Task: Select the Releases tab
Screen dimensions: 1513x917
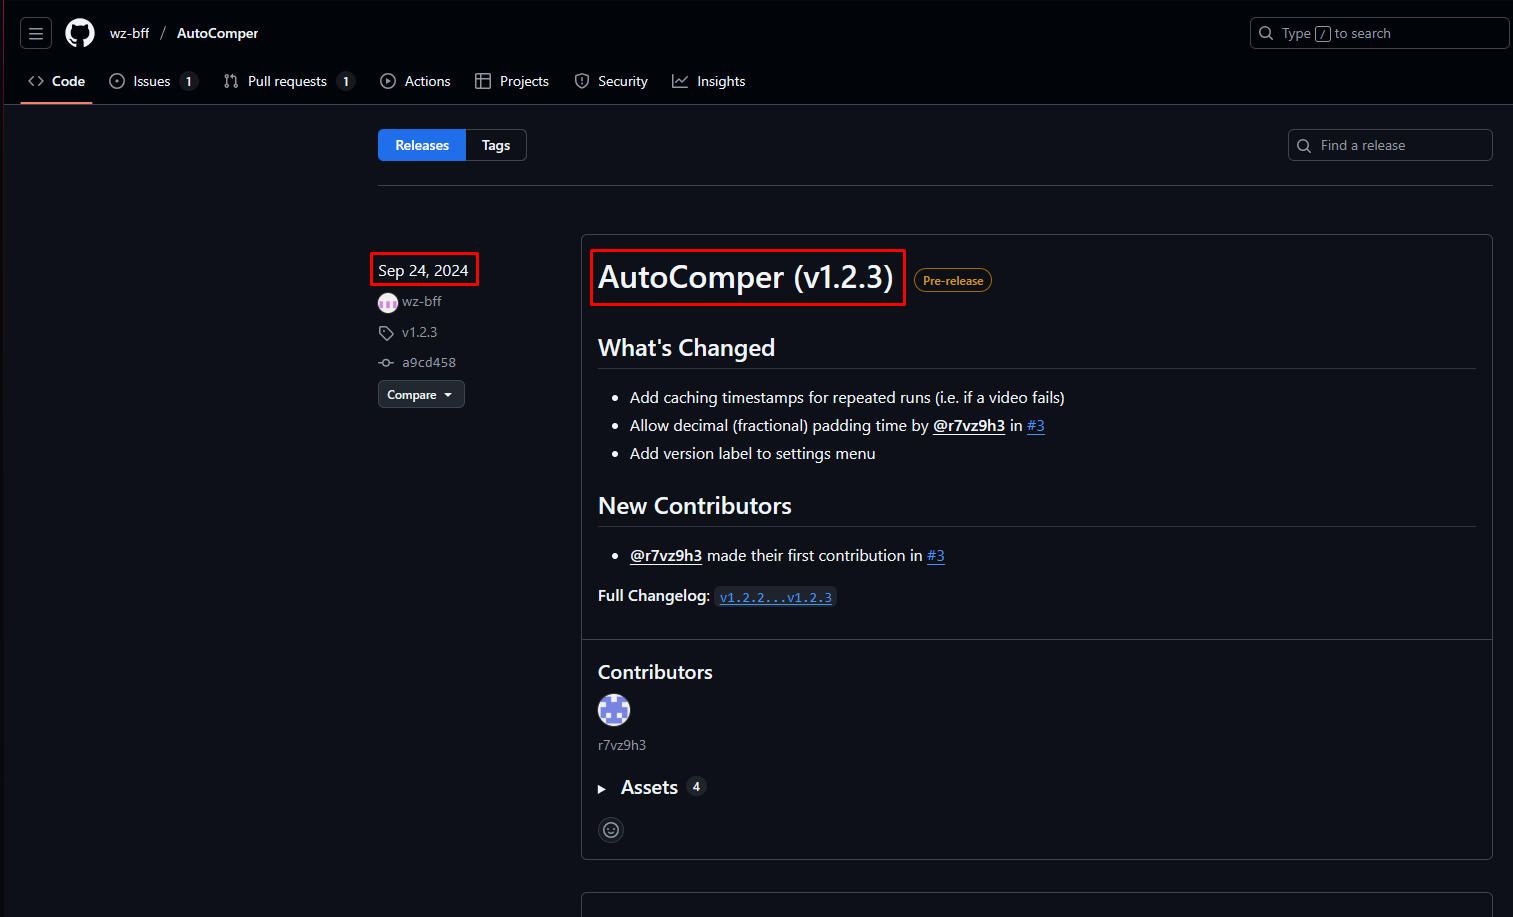Action: [x=422, y=145]
